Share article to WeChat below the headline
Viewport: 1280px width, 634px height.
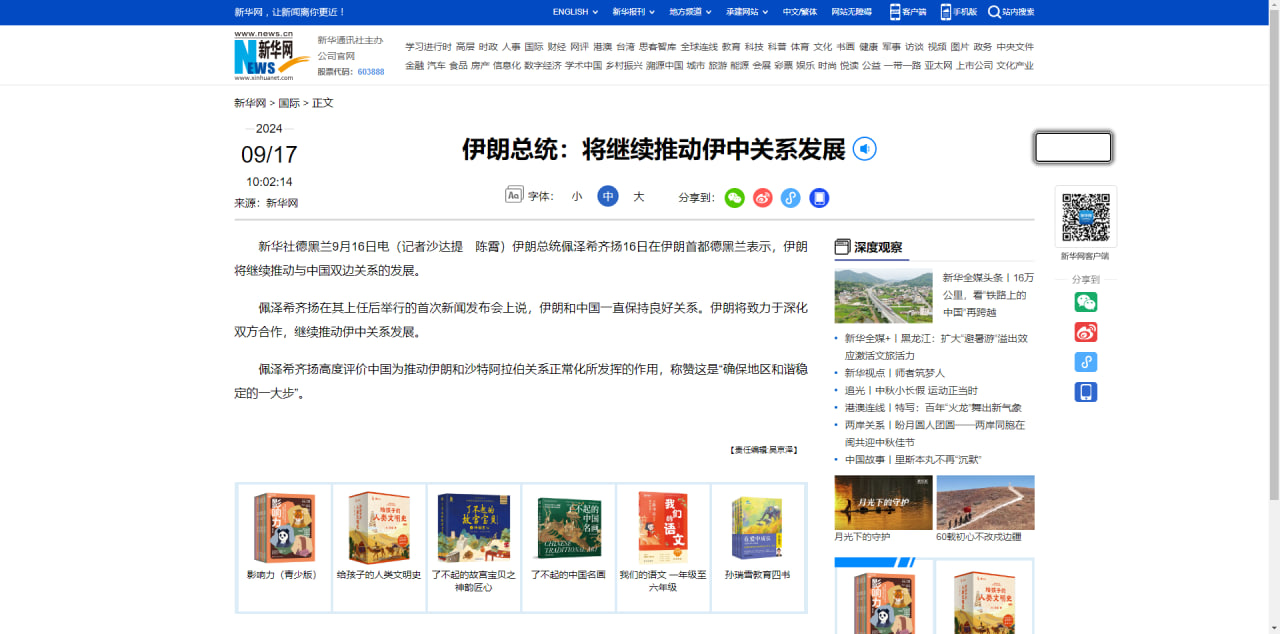coord(735,198)
